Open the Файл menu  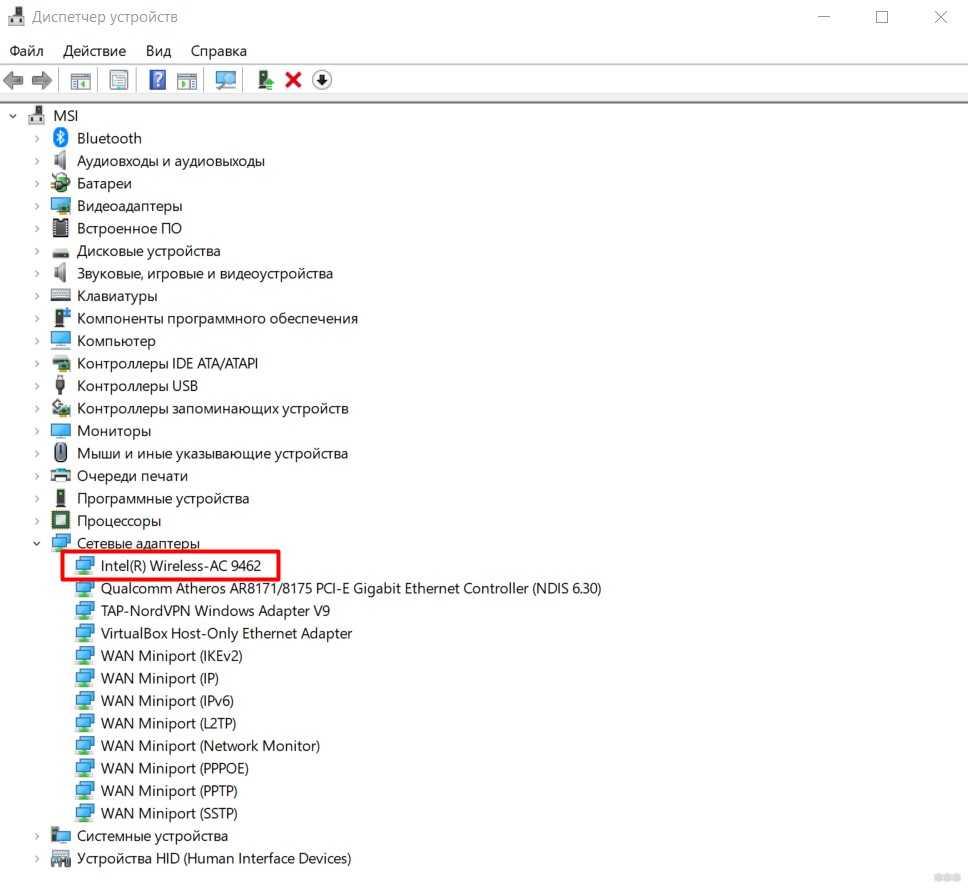(x=27, y=51)
